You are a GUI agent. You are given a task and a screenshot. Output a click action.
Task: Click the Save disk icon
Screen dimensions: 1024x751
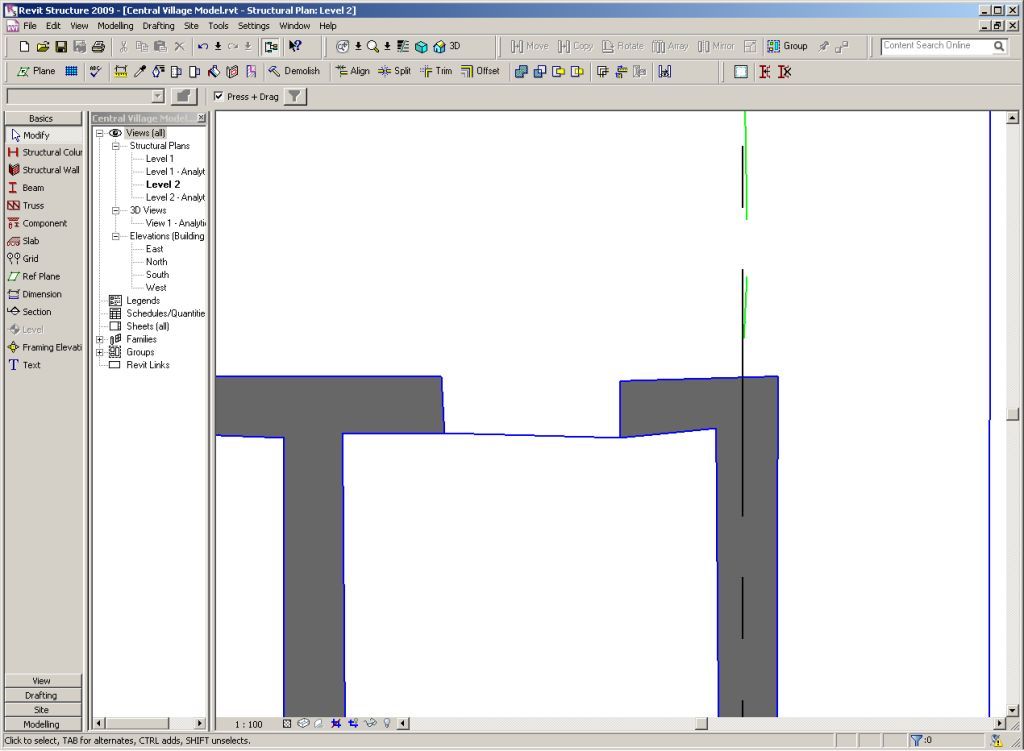click(x=61, y=46)
